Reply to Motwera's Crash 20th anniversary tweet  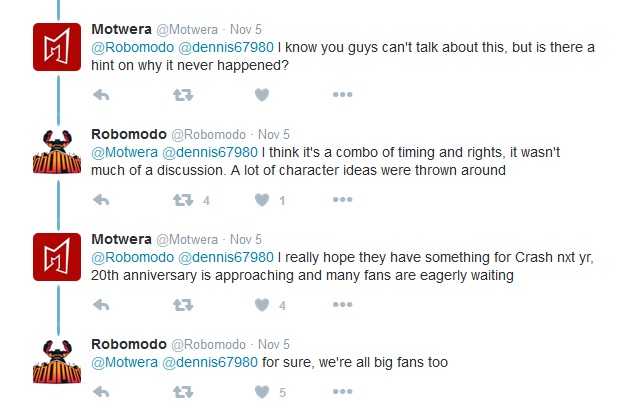[101, 305]
